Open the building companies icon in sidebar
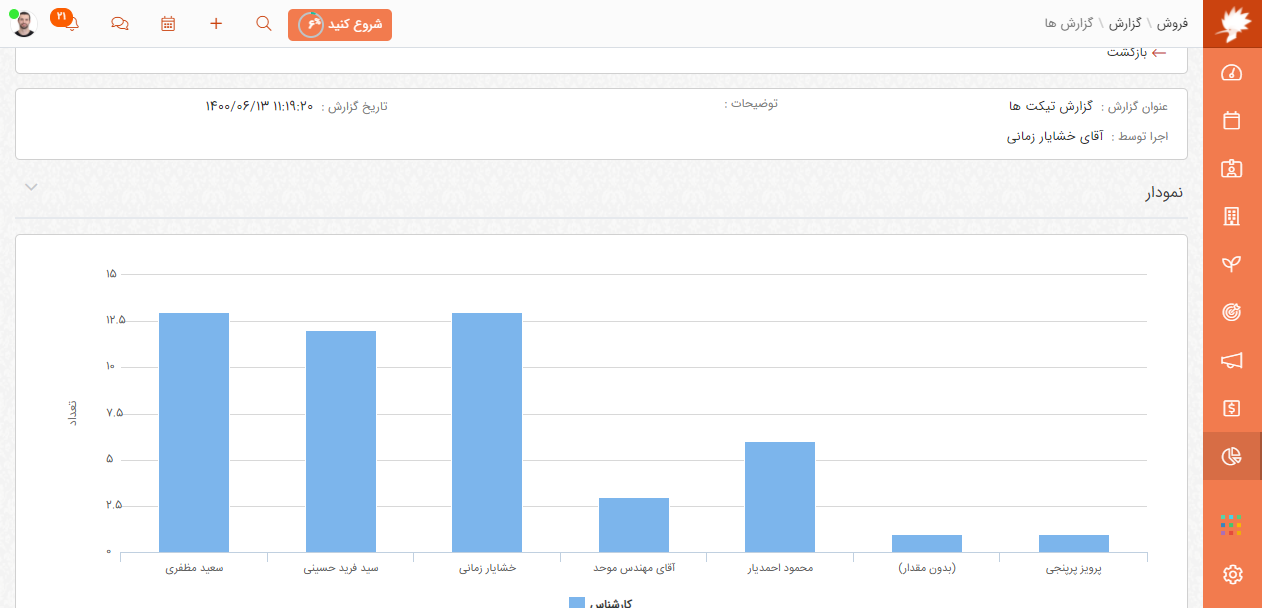Screen dimensions: 1262x608 pyautogui.click(x=1232, y=217)
